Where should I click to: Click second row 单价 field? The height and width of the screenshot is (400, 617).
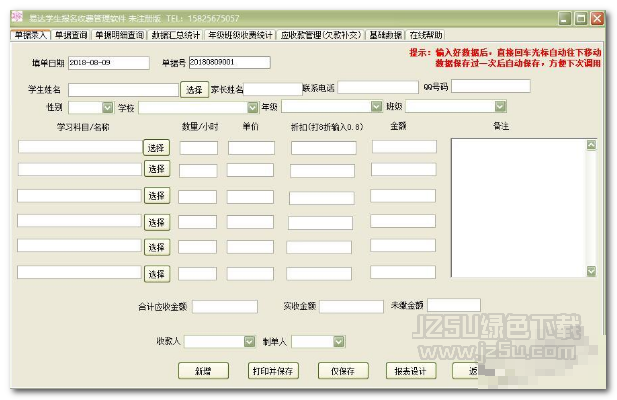250,170
